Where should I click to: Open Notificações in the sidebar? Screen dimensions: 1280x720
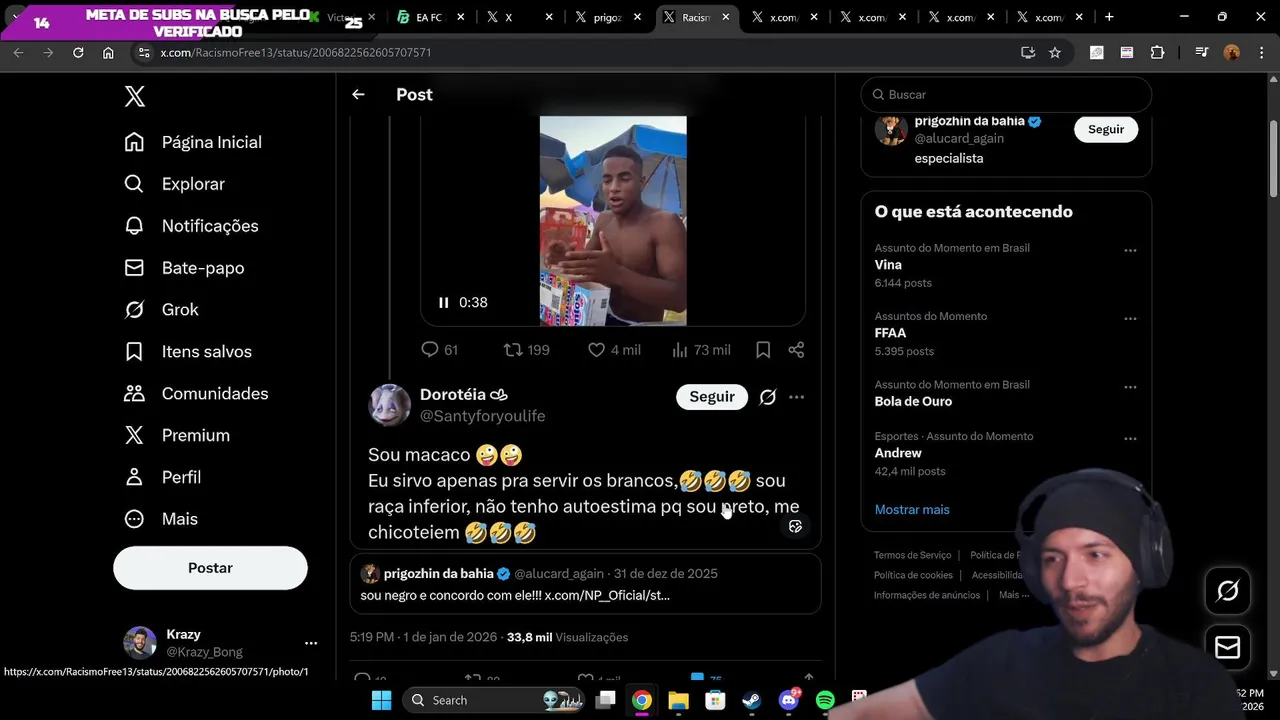[191, 226]
